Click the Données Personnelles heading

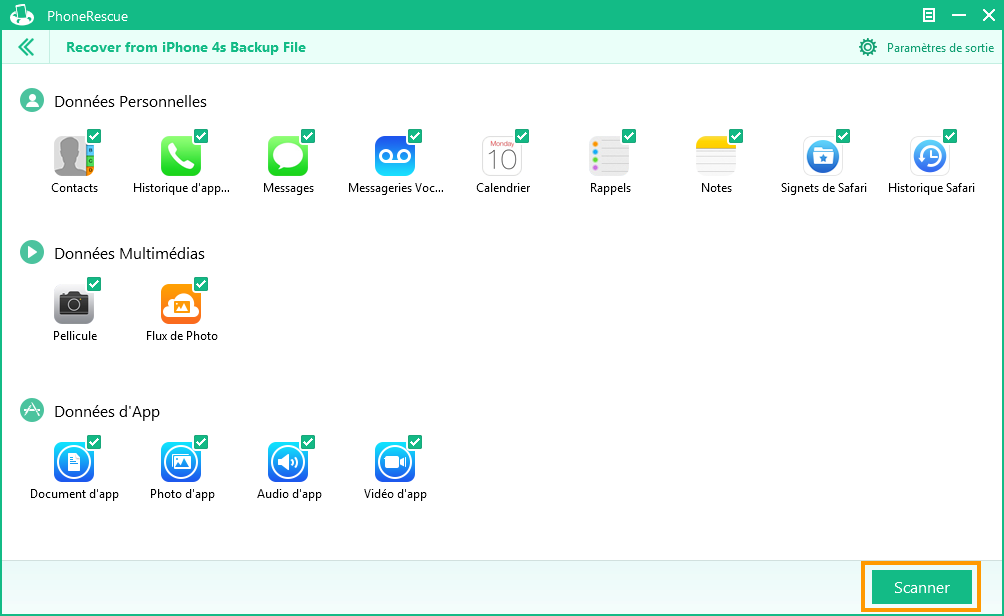(131, 101)
